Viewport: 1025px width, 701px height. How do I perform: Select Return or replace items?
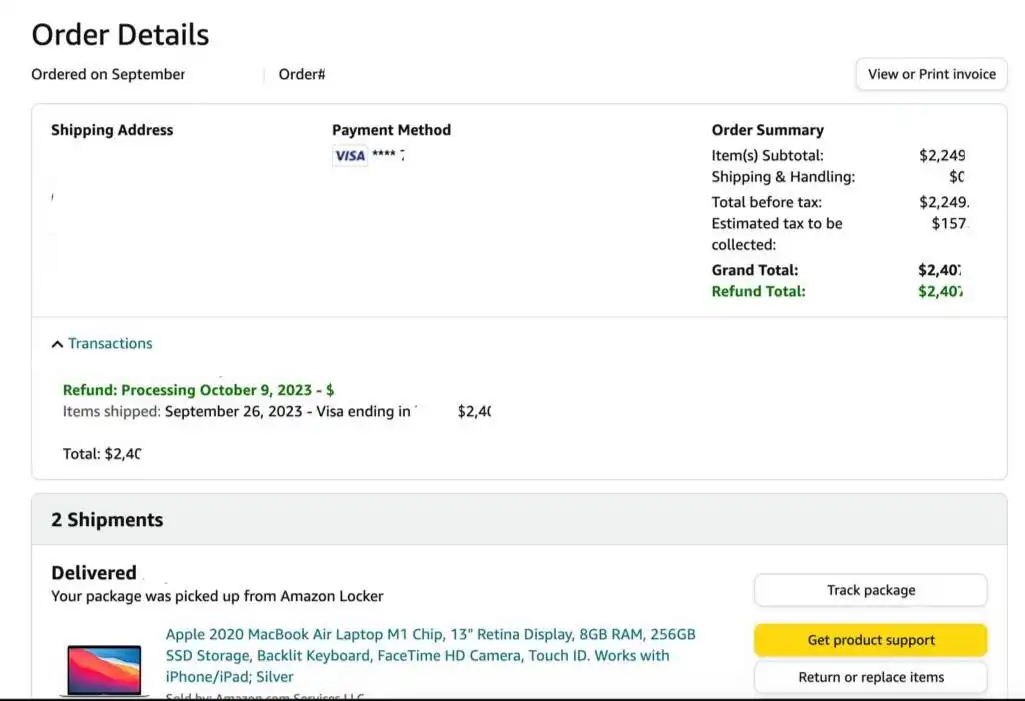[x=871, y=677]
